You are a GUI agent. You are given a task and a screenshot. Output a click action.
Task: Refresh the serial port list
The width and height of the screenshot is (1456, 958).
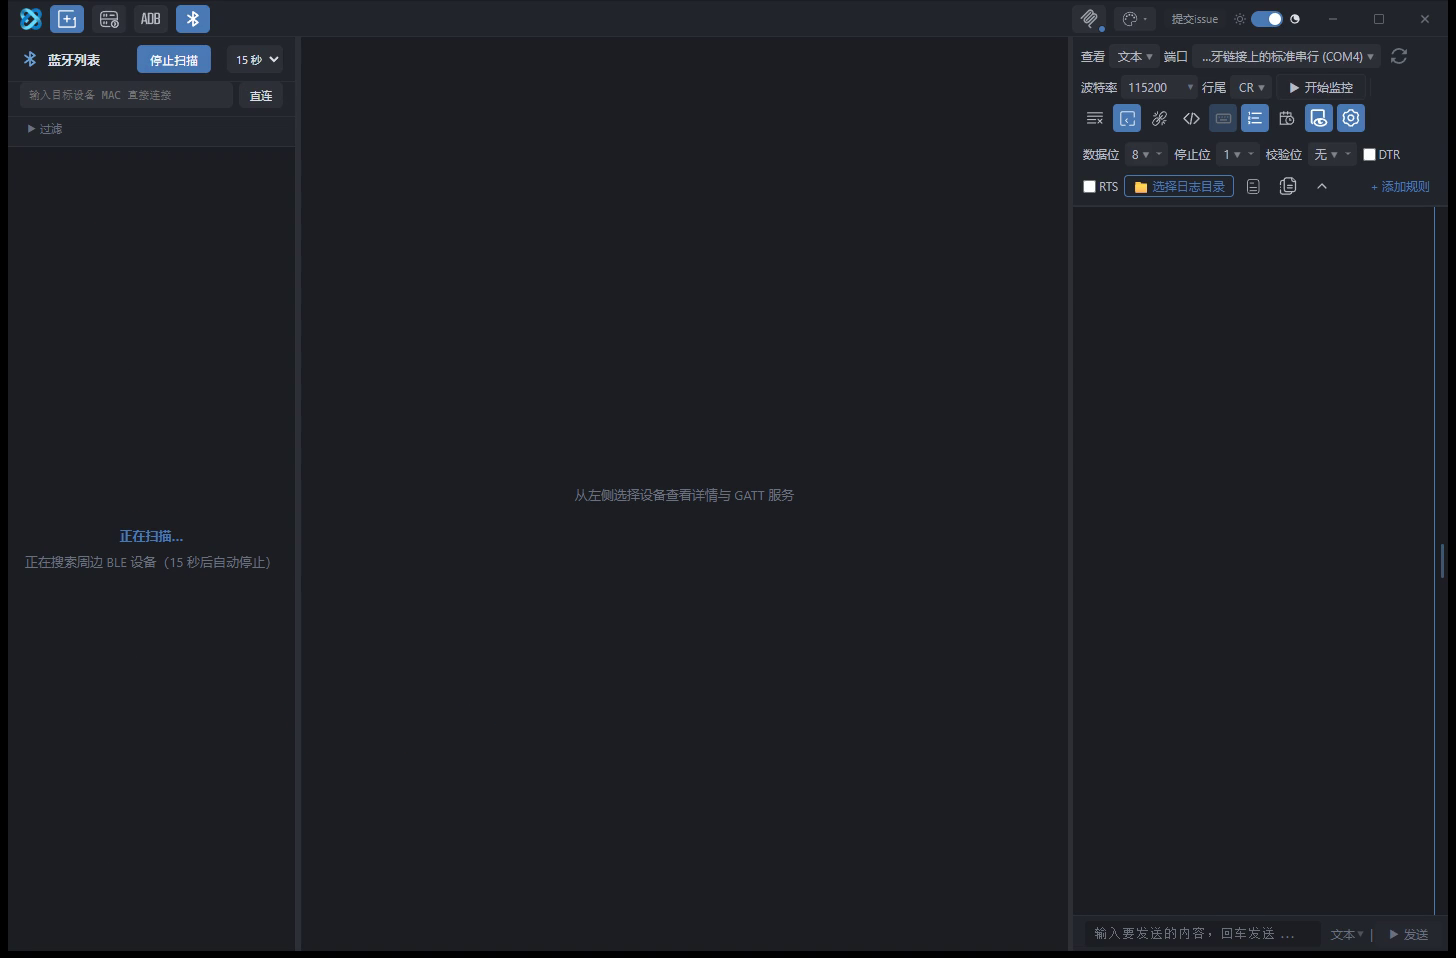(1399, 57)
